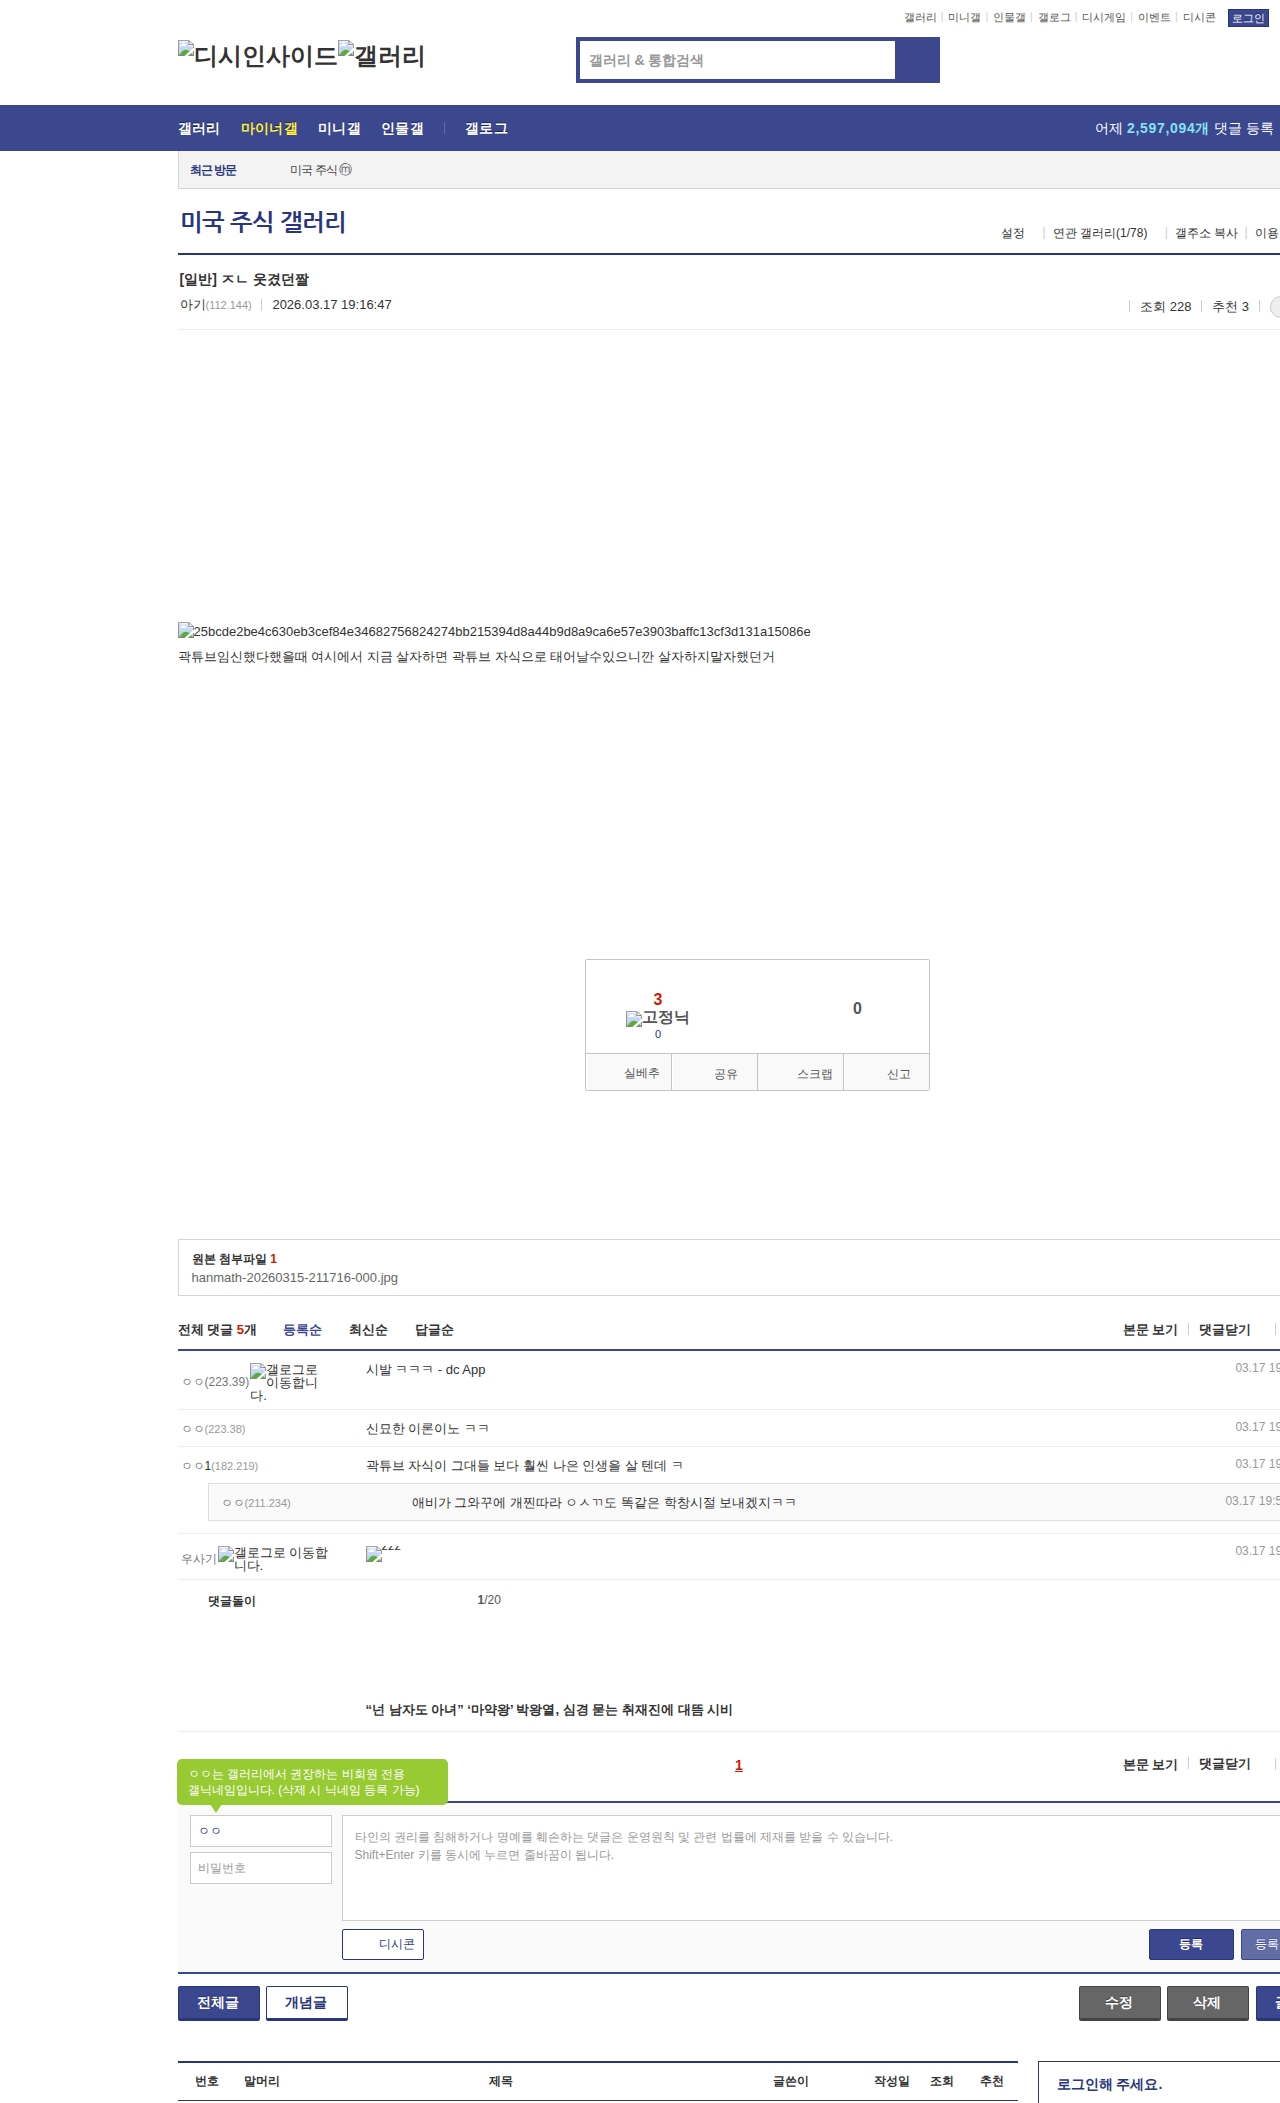Open the 마이너갤 nav tab
Screen dimensions: 1280x2103
[x=269, y=128]
